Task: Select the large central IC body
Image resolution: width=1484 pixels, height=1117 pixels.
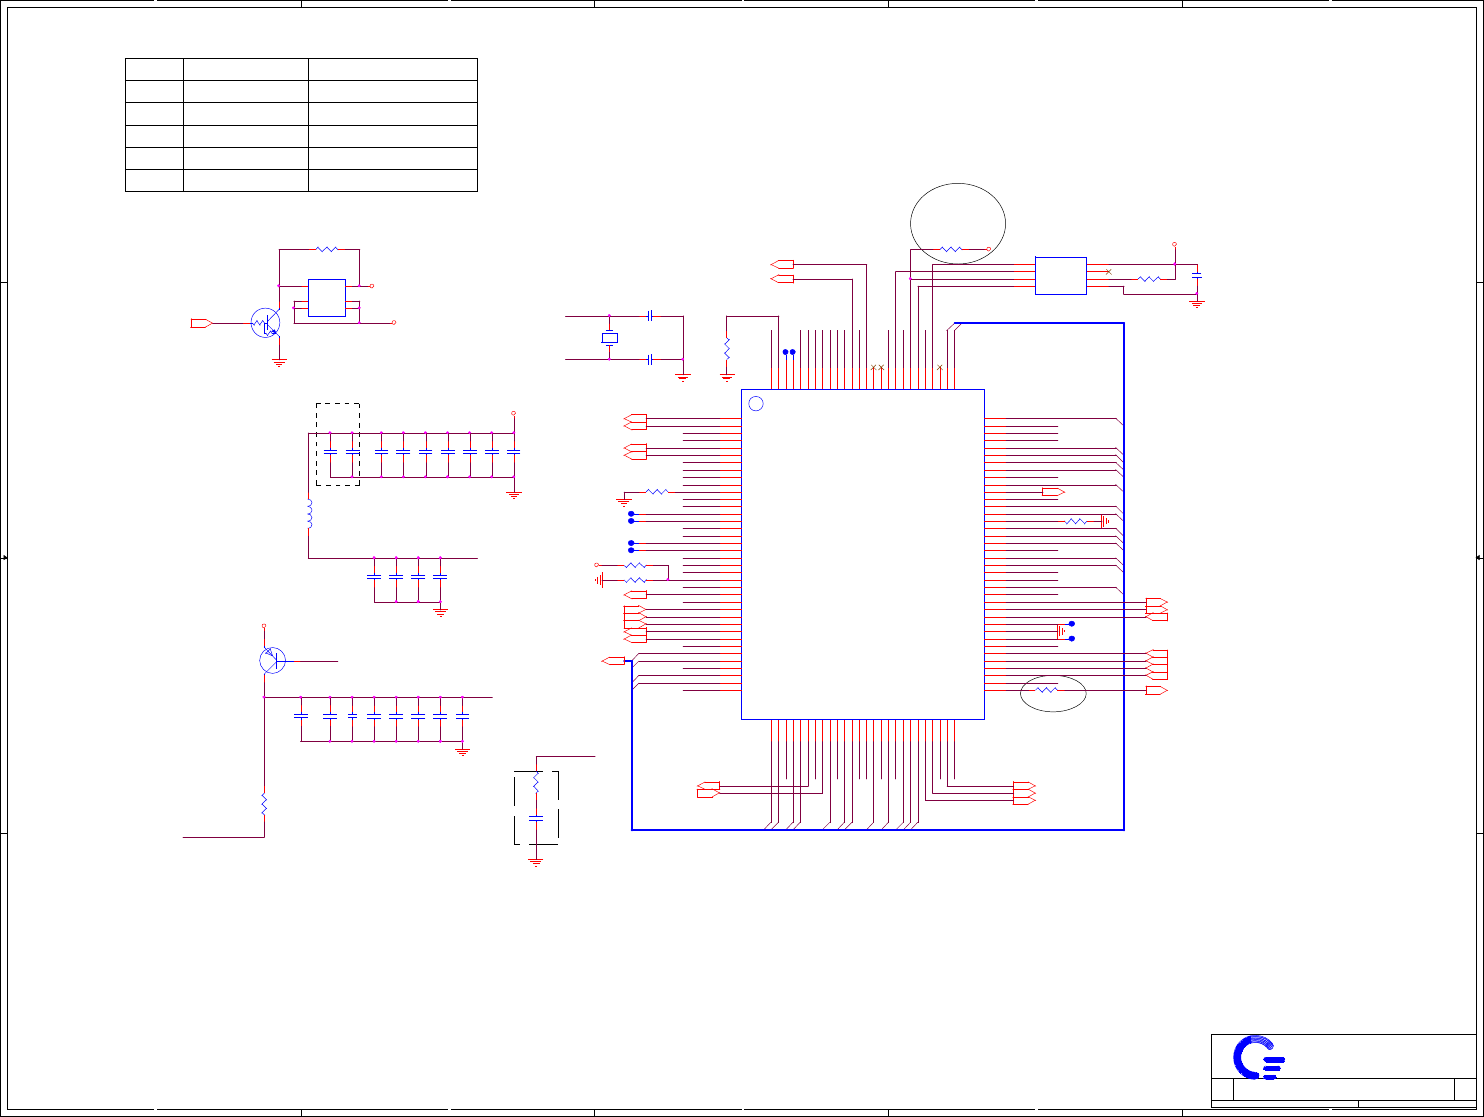Action: (x=863, y=554)
